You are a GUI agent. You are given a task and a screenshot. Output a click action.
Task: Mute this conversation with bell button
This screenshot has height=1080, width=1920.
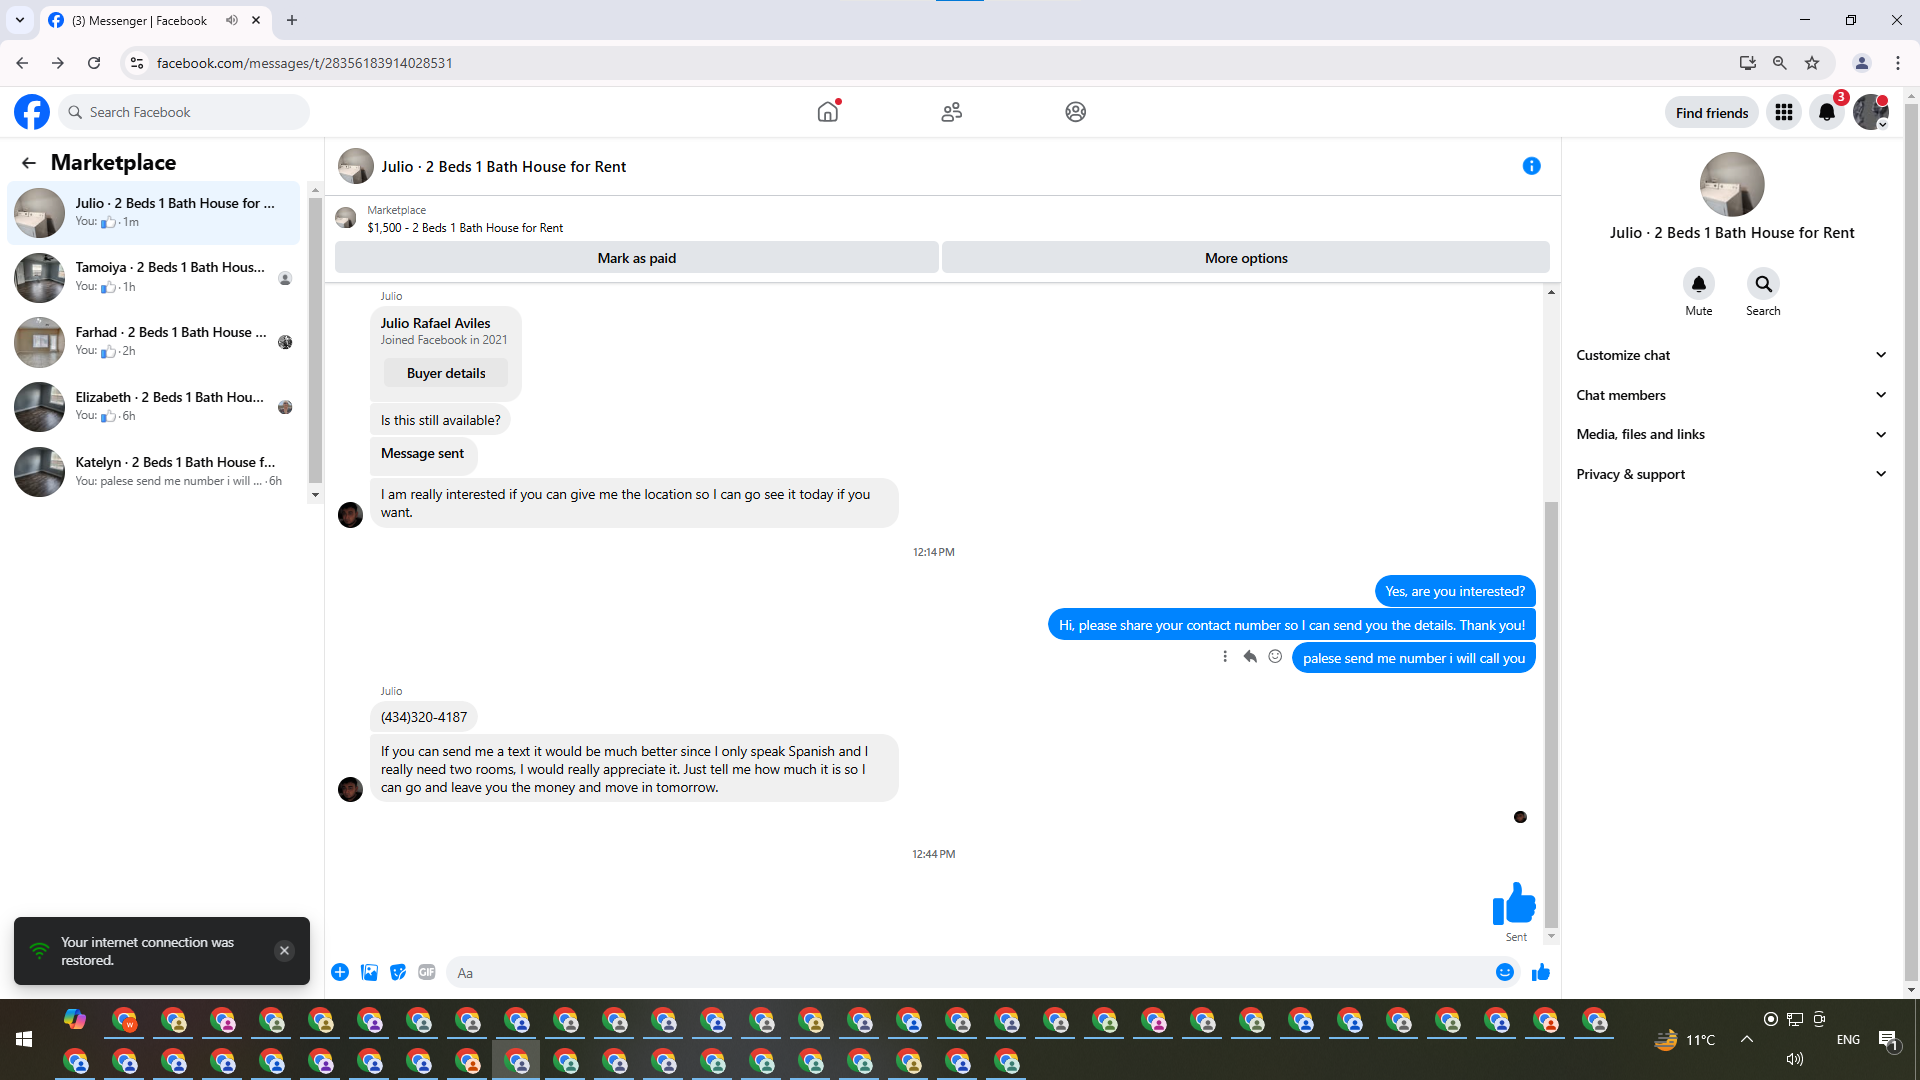point(1698,284)
